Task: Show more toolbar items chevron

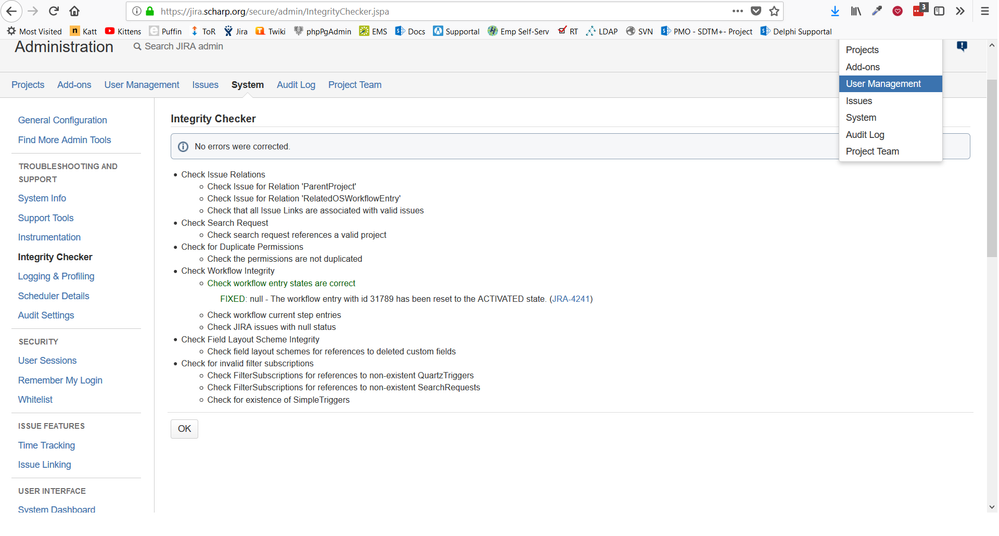Action: [x=959, y=11]
